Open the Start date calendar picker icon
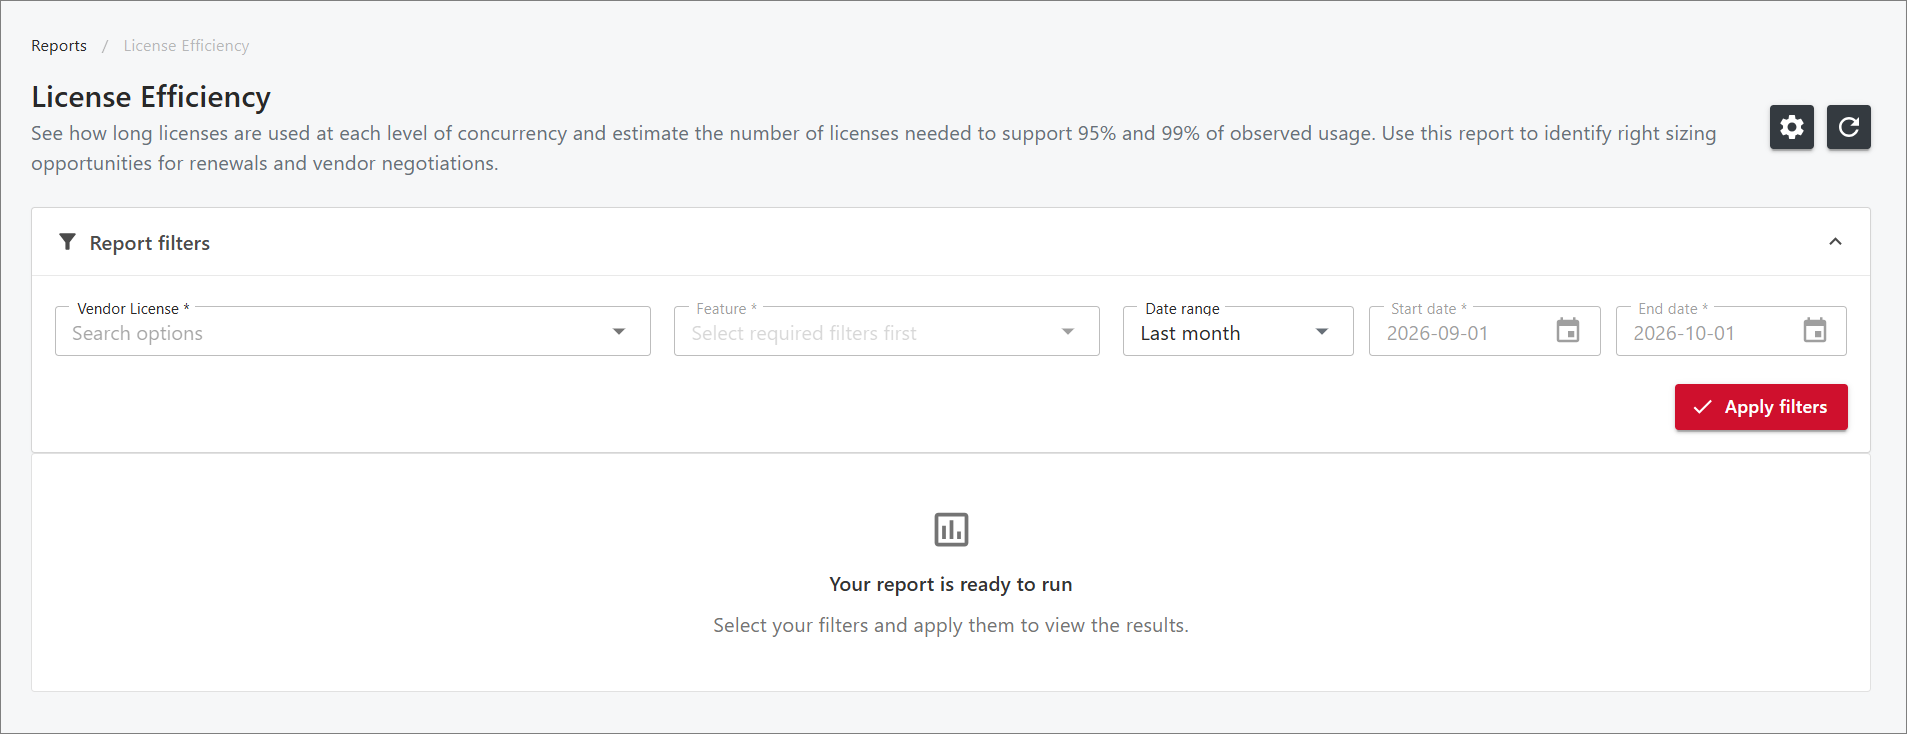Image resolution: width=1907 pixels, height=734 pixels. coord(1567,331)
